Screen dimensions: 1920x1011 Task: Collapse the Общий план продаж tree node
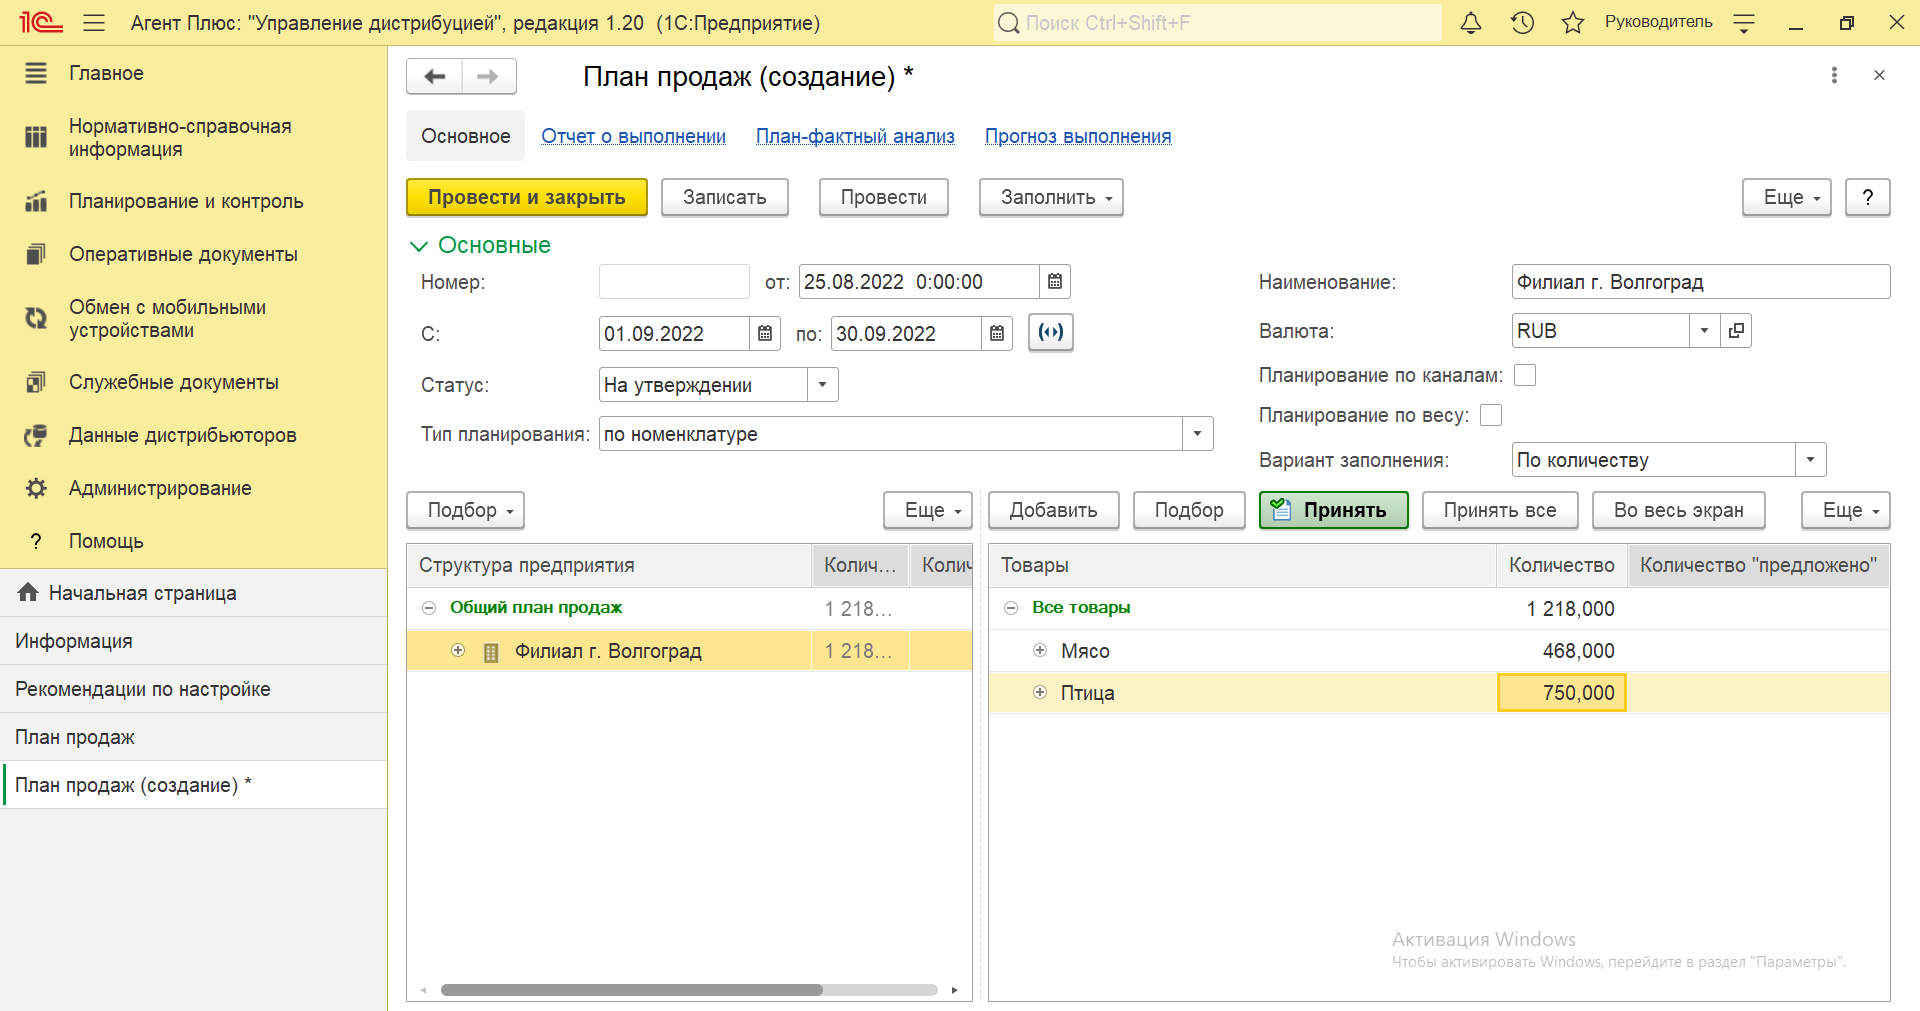coord(429,608)
